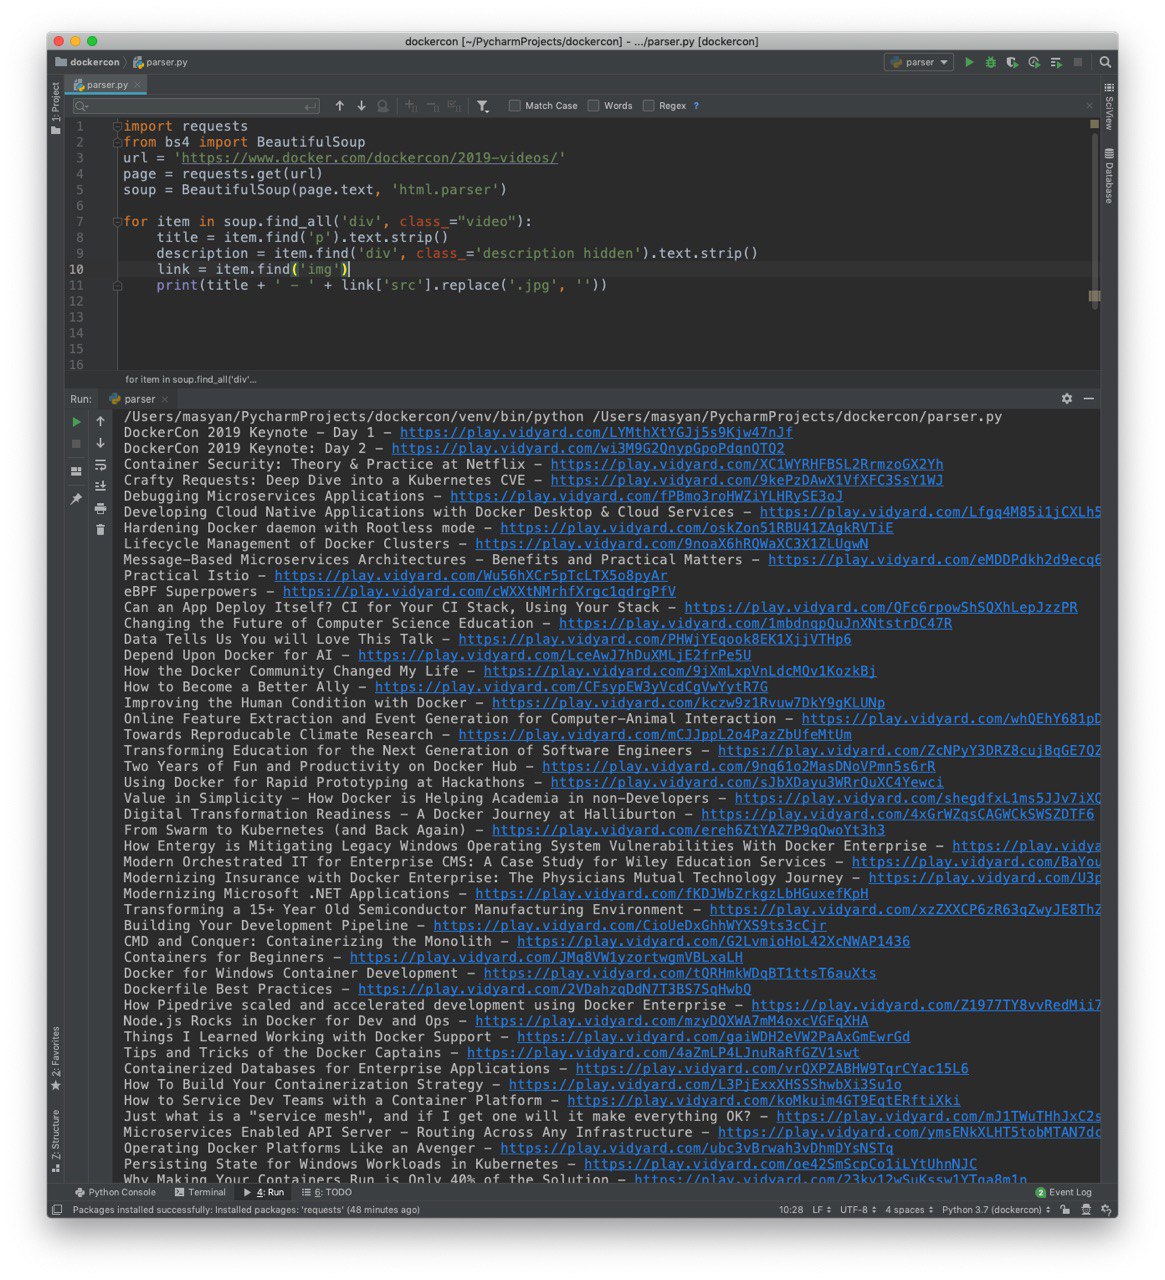Click line 10 cursor position indicator 10:28
1165x1280 pixels.
coord(790,1209)
